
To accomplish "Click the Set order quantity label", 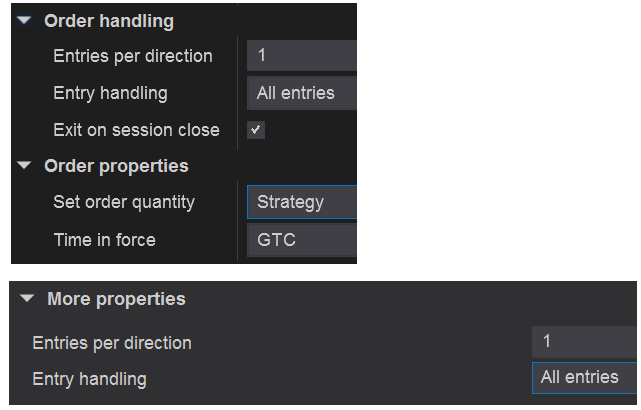I will 123,202.
